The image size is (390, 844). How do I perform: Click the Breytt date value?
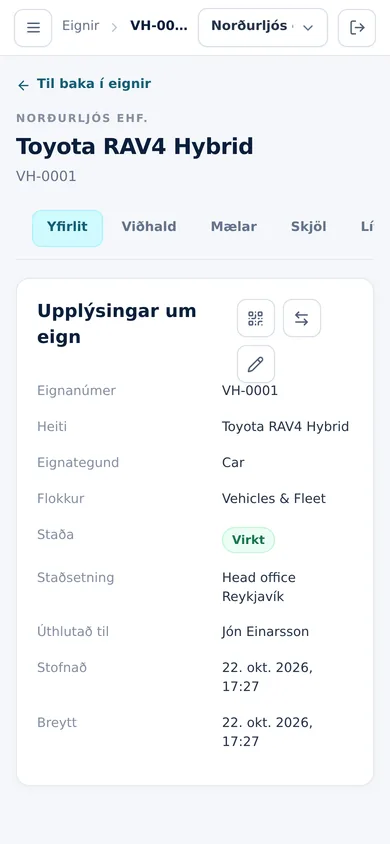pyautogui.click(x=268, y=732)
